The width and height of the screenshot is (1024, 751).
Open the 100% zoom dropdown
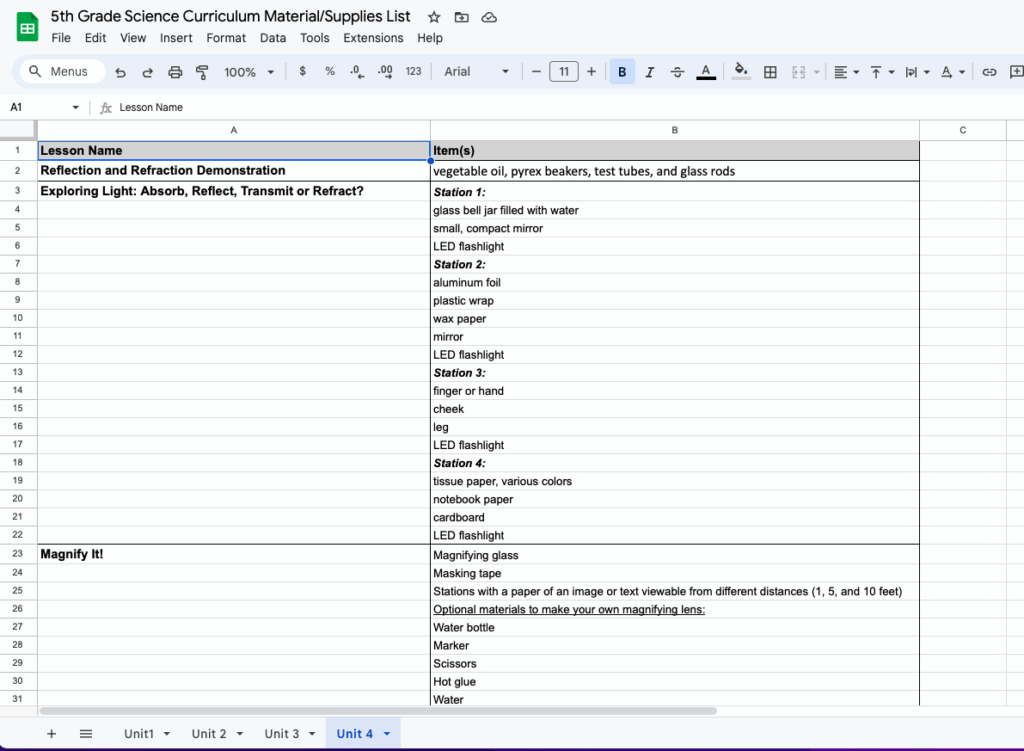[249, 72]
